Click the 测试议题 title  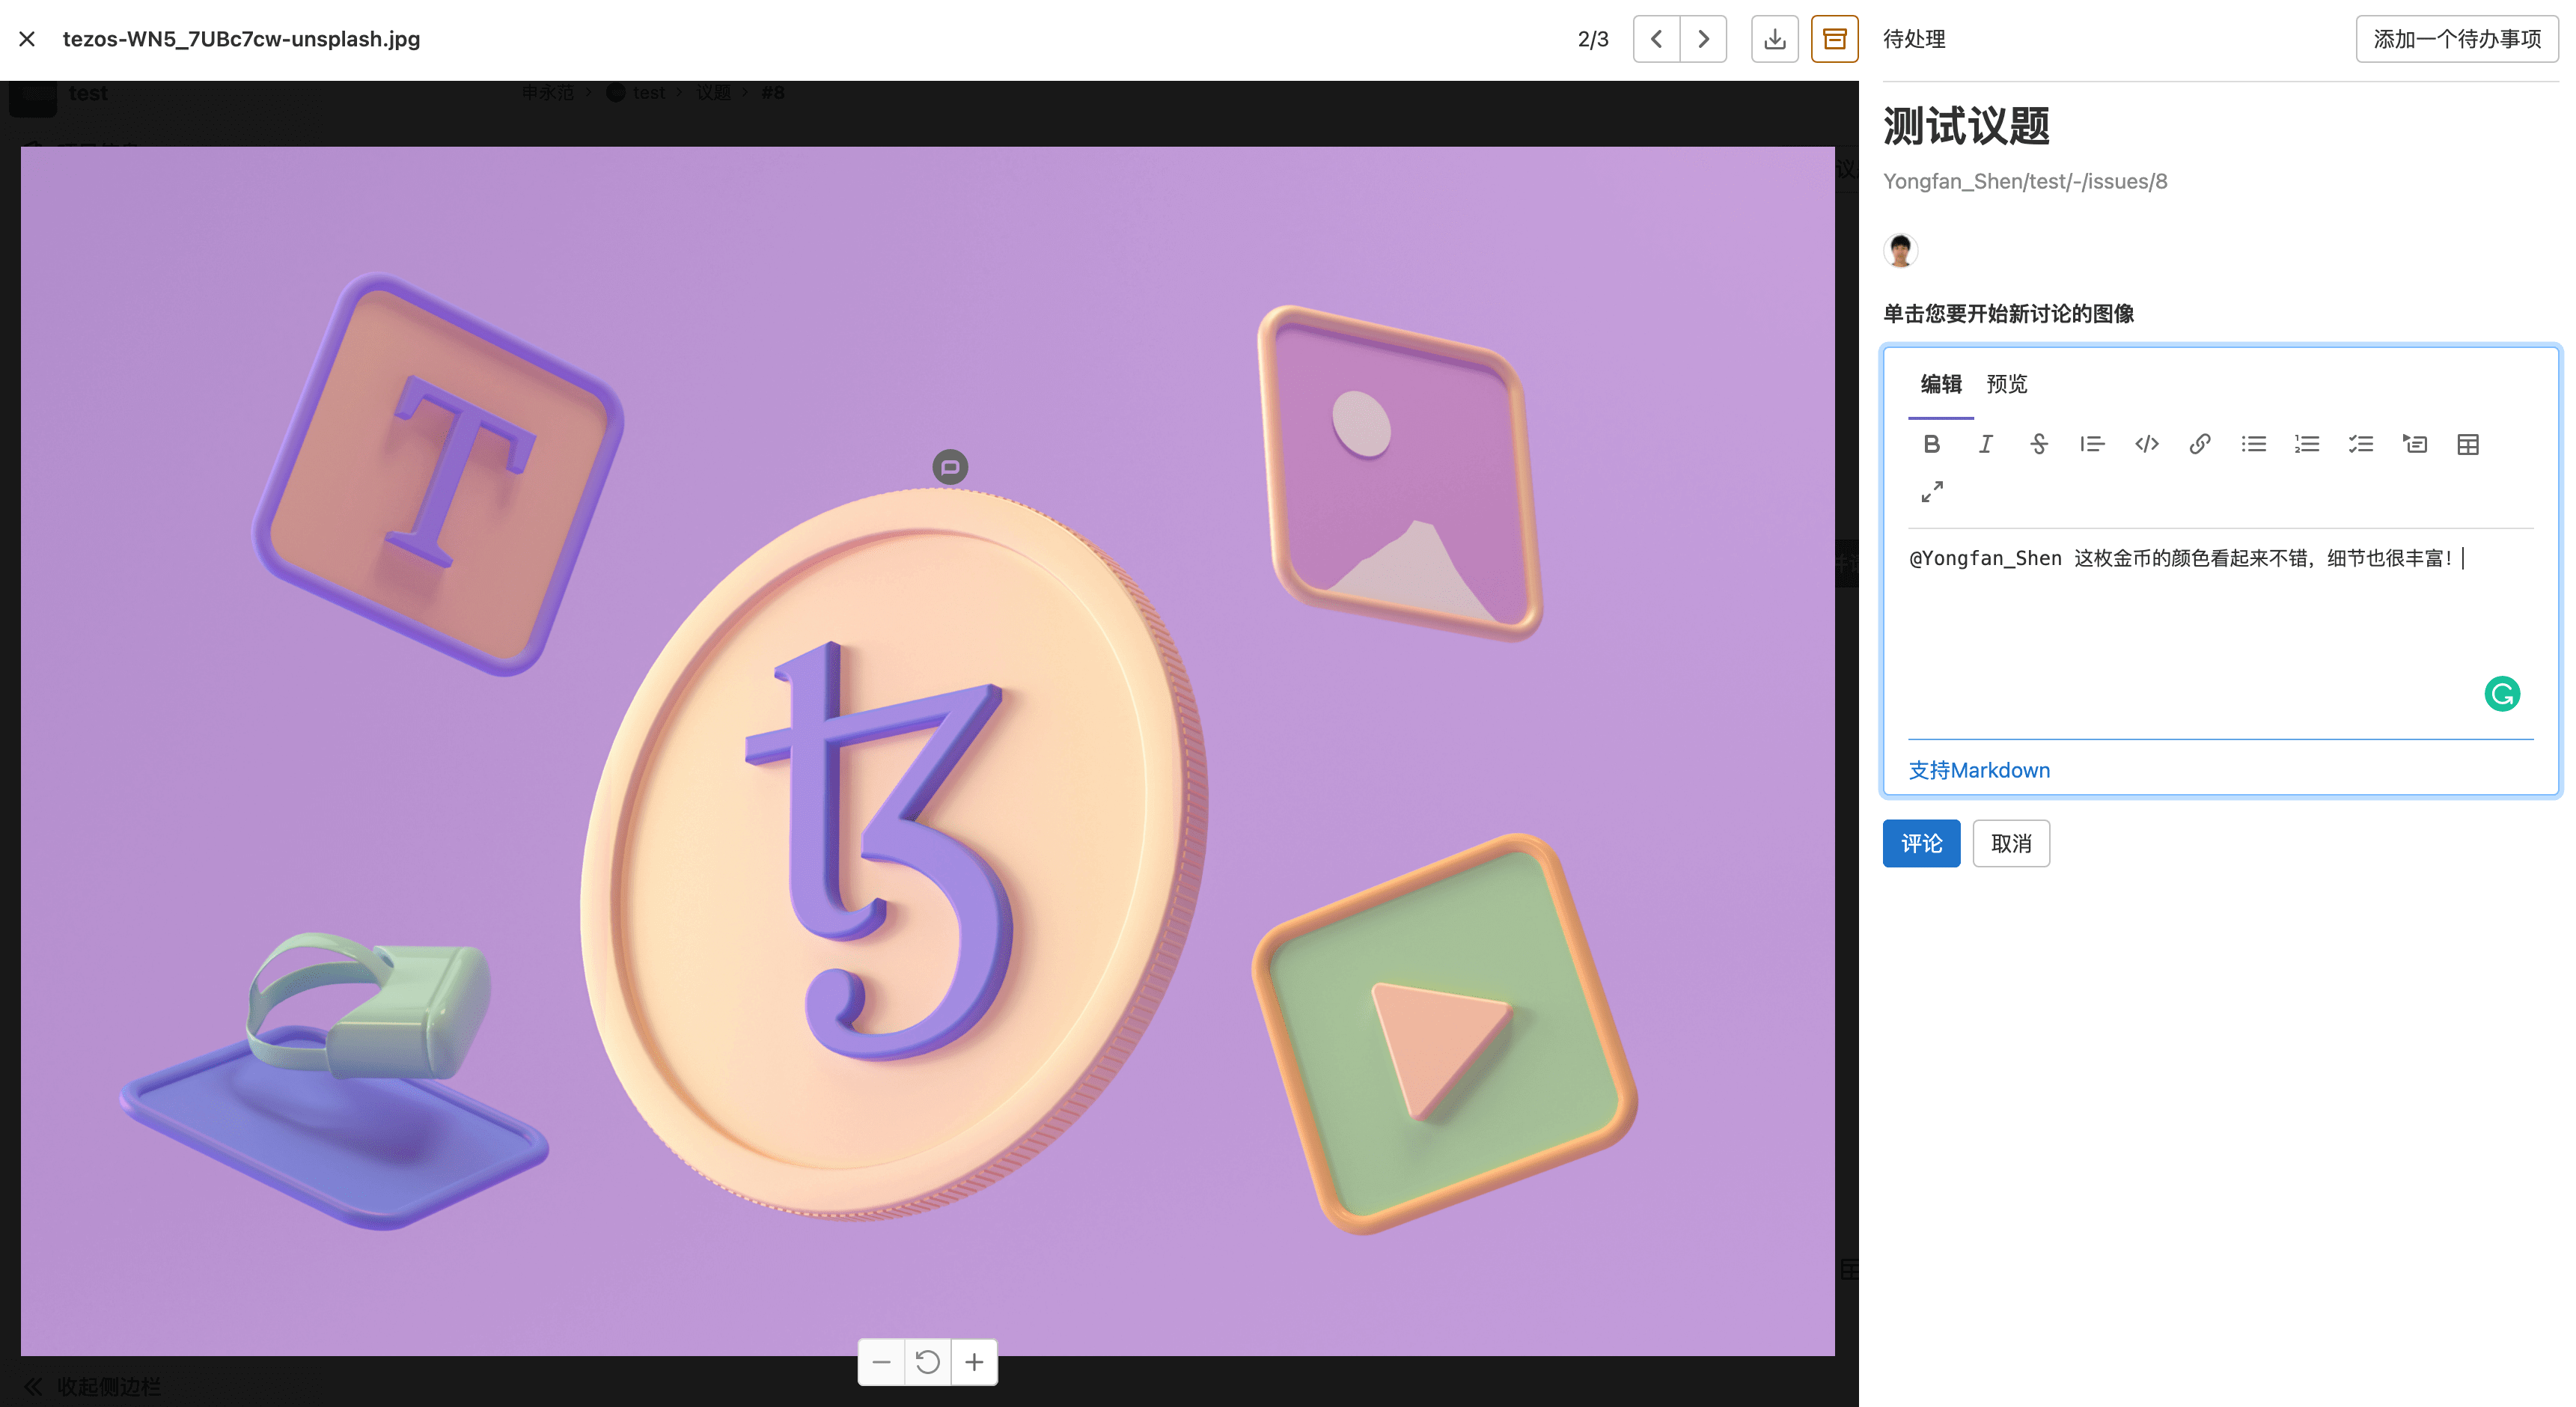tap(1966, 126)
